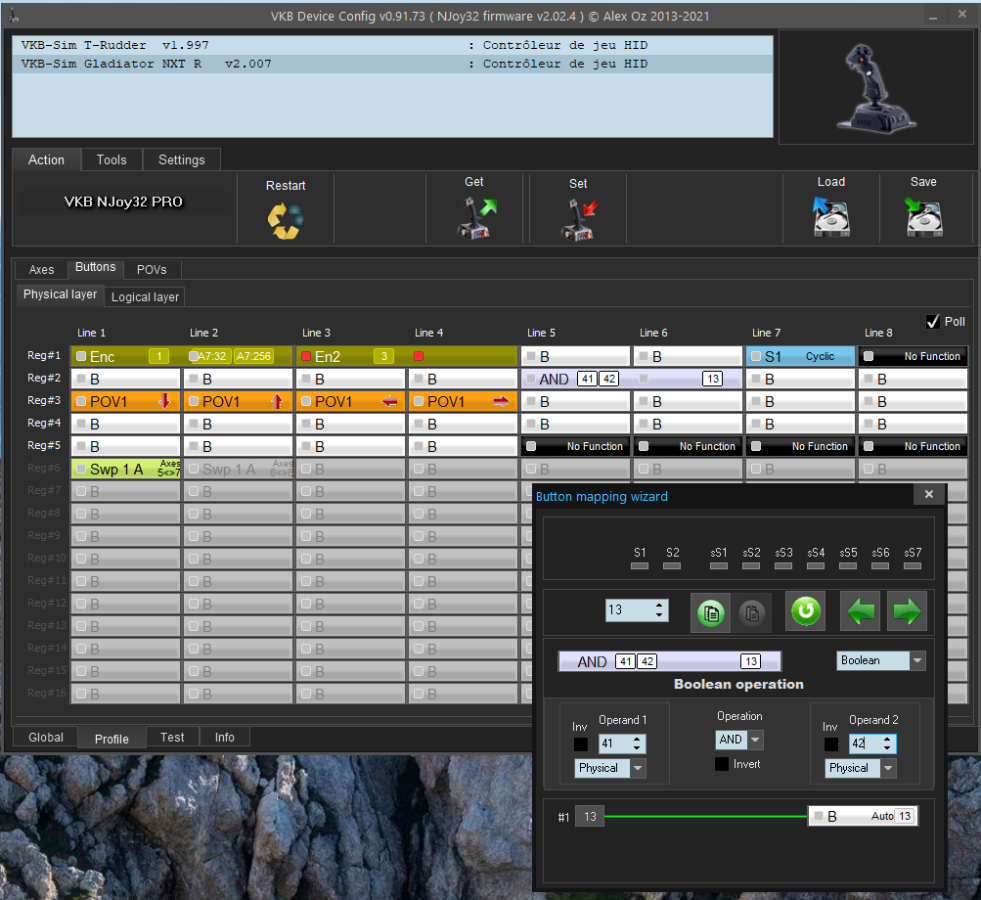The width and height of the screenshot is (981, 900).
Task: Click the Set settings joystick icon
Action: tap(578, 219)
